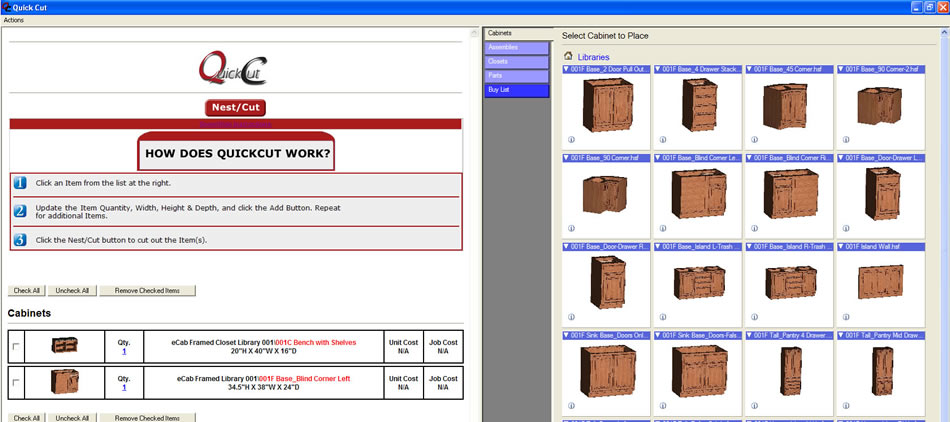The height and width of the screenshot is (422, 950).
Task: Open dropdown arrow on Island Wall.hsf header
Action: coord(841,247)
